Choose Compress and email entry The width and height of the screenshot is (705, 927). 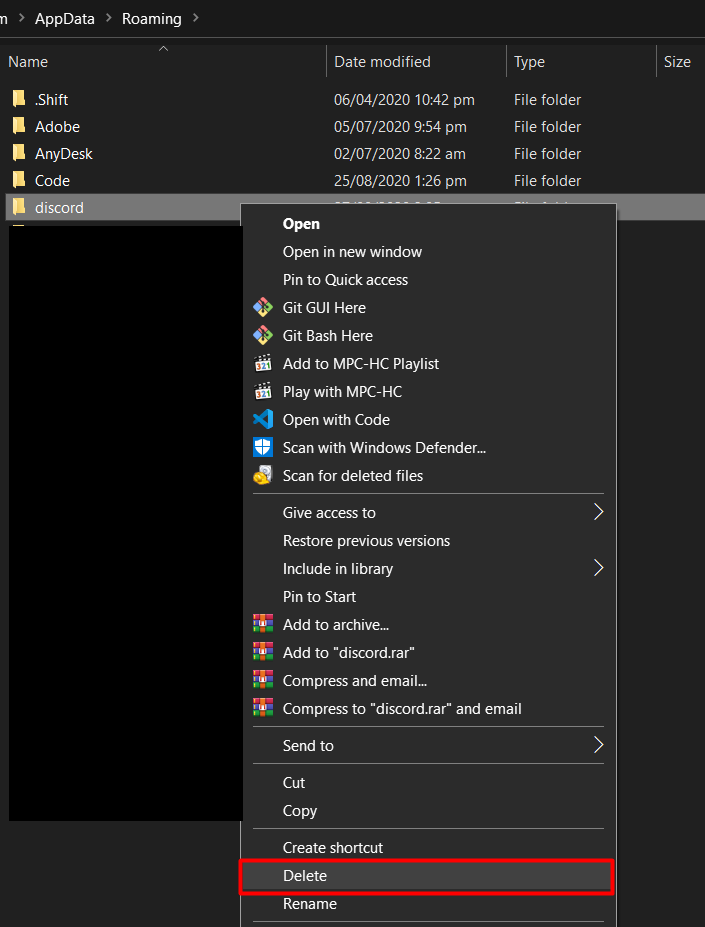click(428, 680)
